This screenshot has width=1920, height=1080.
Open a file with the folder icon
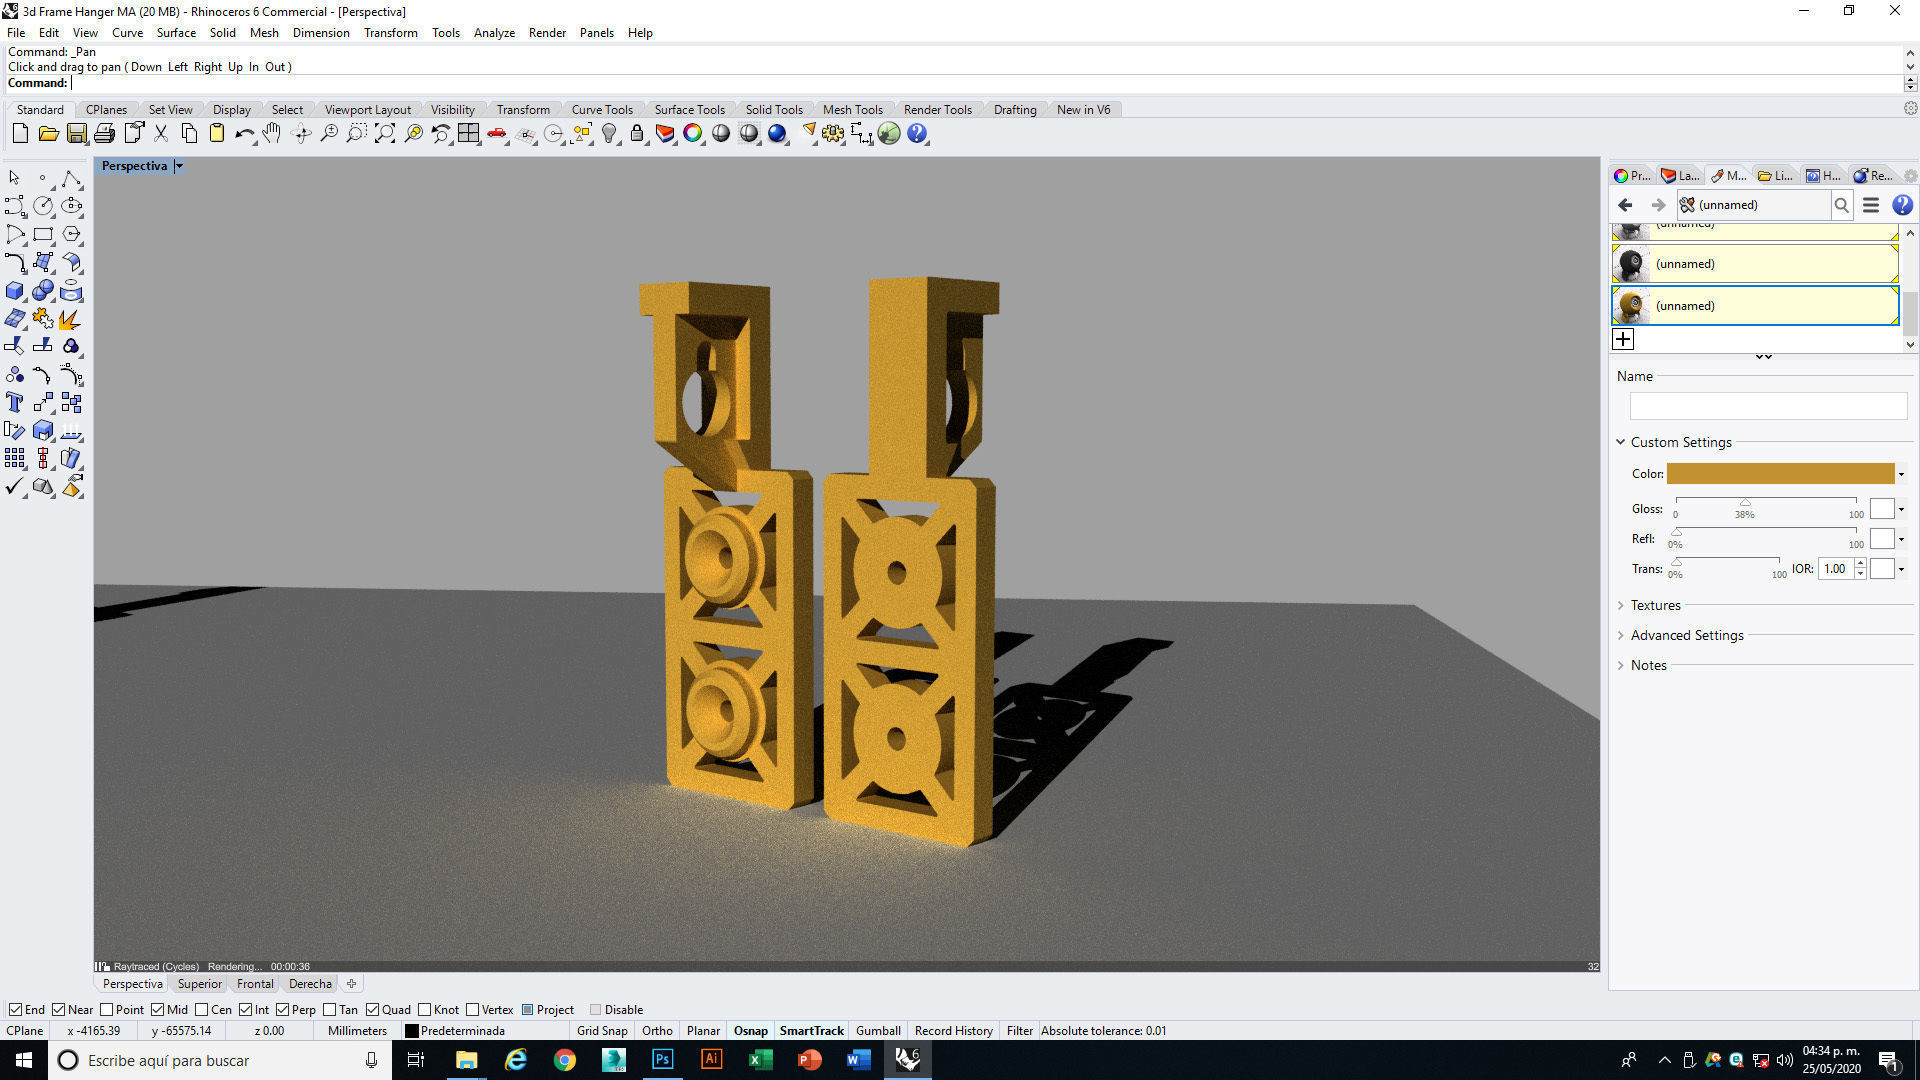tap(48, 133)
